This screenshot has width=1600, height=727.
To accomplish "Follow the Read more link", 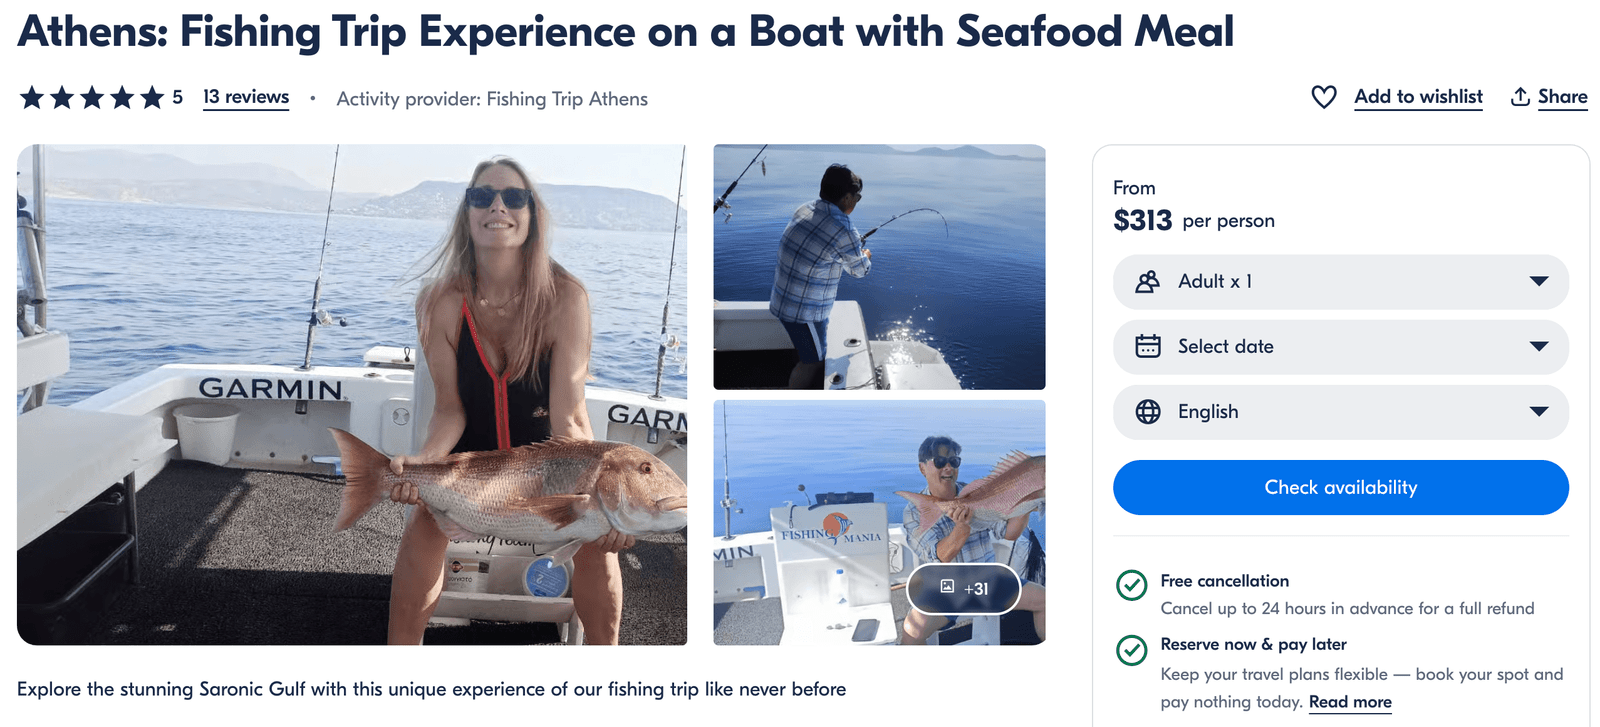I will [1350, 702].
